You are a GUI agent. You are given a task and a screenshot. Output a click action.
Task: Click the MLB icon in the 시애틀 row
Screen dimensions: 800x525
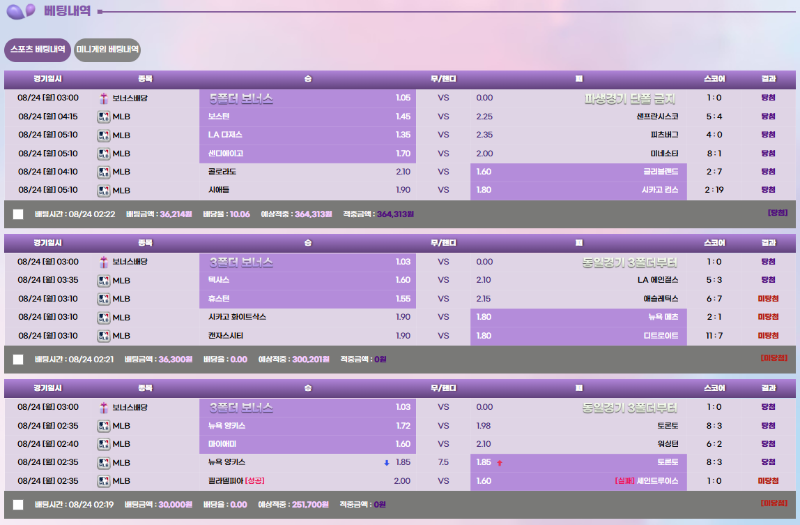click(x=104, y=190)
